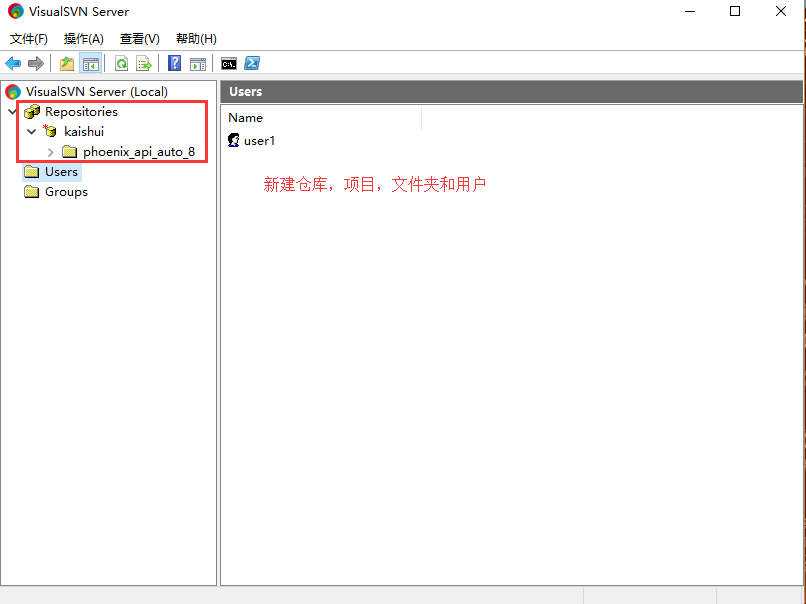
Task: Click the Repositories cubes icon
Action: pyautogui.click(x=32, y=111)
